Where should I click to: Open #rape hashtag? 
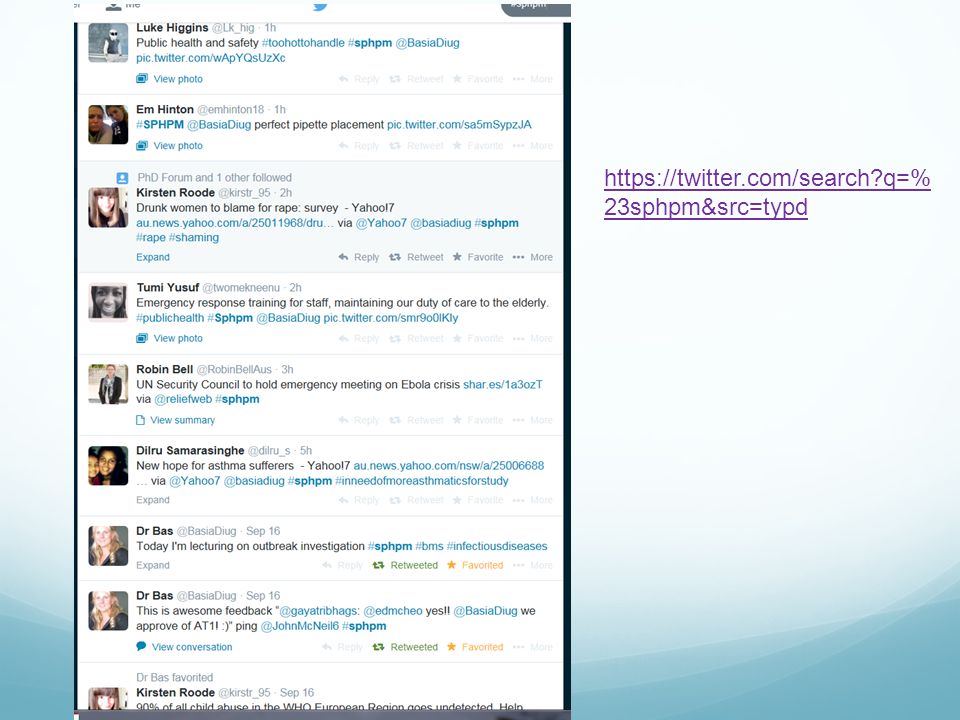click(151, 238)
